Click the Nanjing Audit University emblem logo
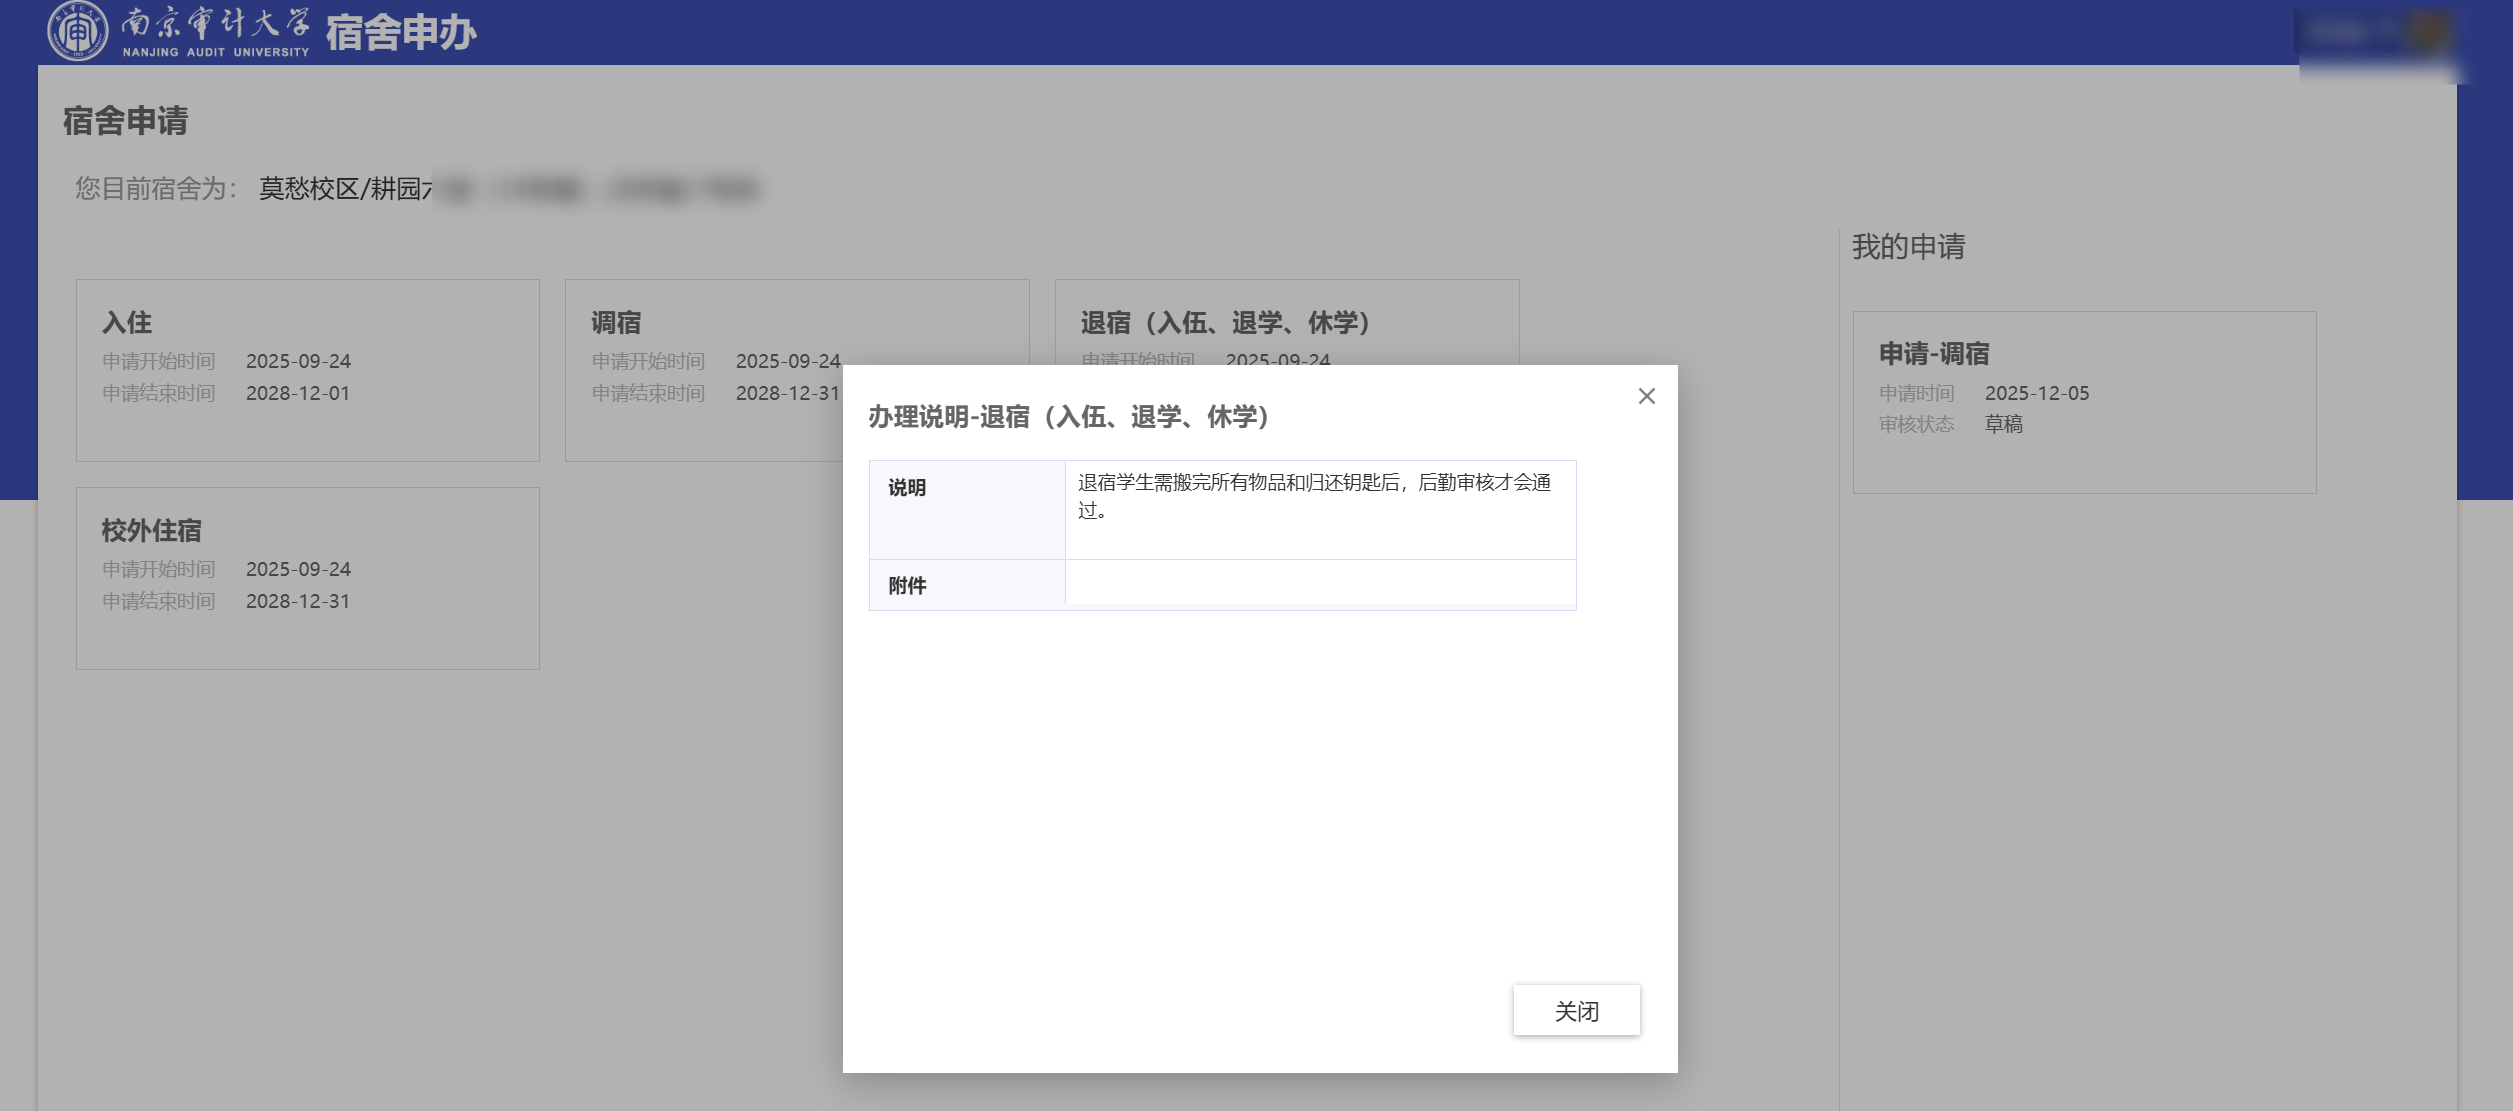This screenshot has width=2513, height=1111. [77, 31]
